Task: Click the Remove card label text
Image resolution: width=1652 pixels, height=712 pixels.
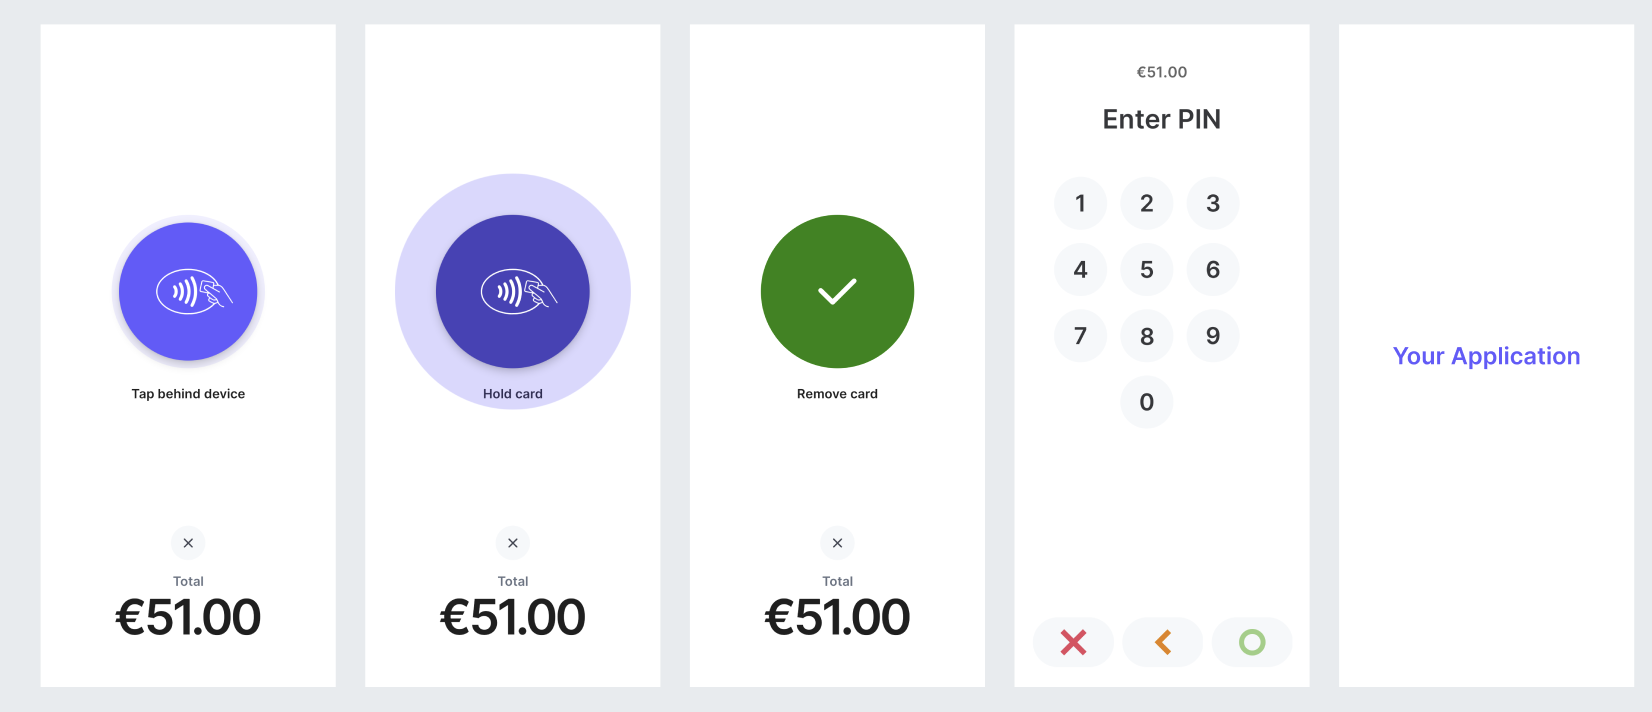Action: click(837, 393)
